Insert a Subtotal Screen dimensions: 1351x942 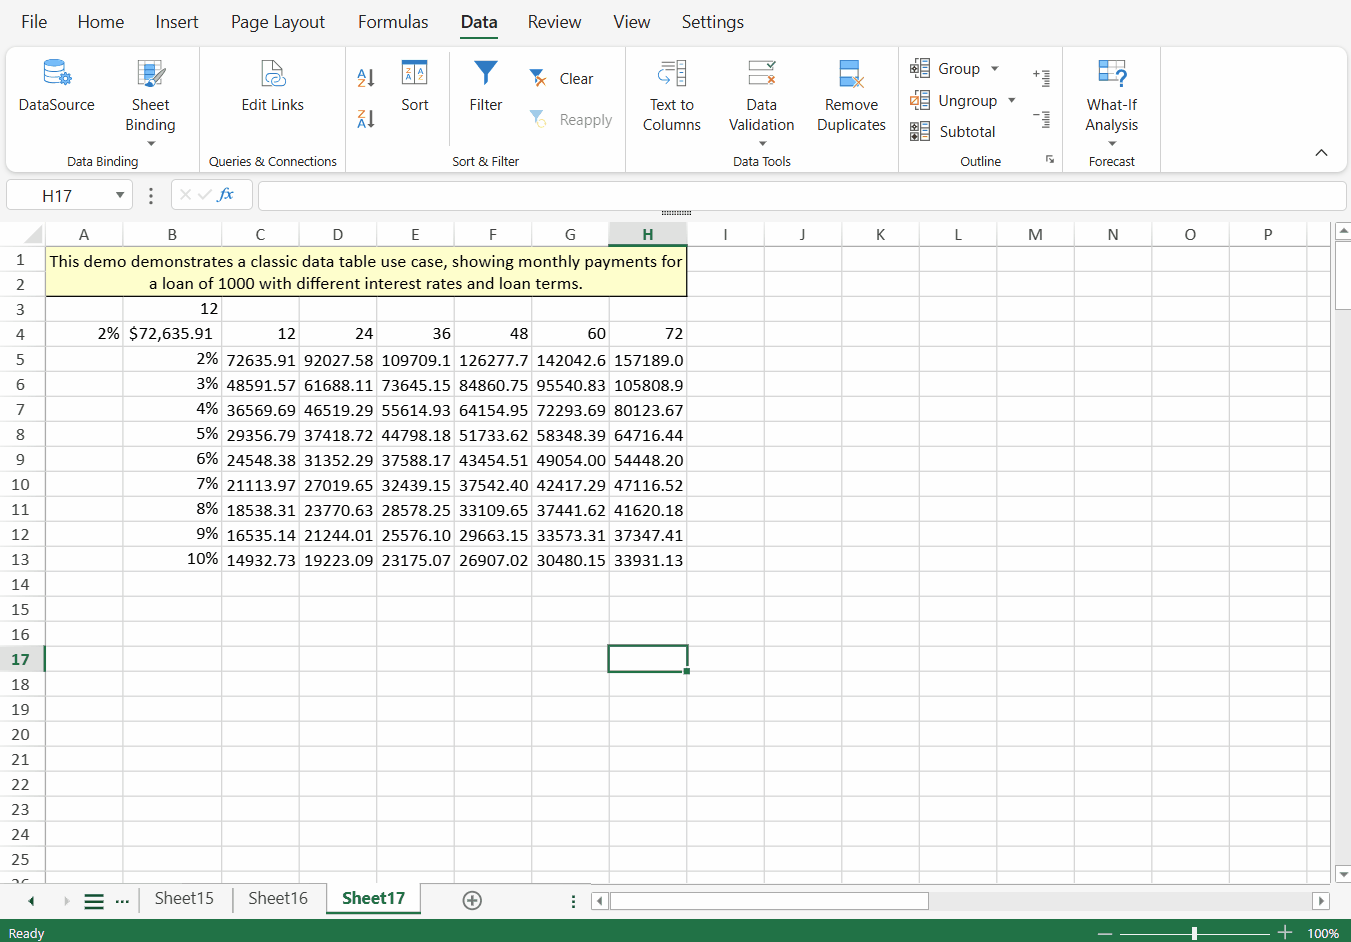point(953,131)
